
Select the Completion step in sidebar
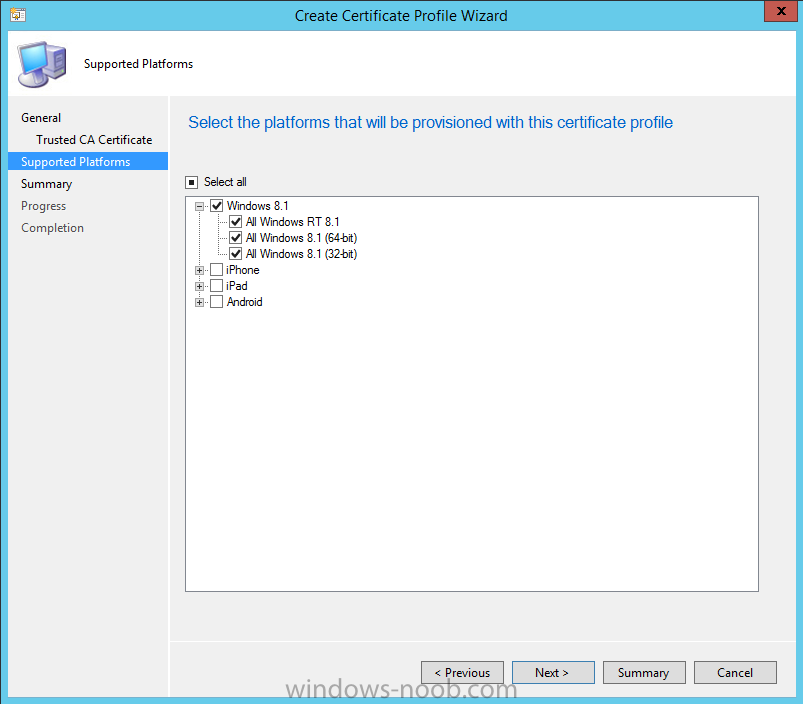[52, 228]
